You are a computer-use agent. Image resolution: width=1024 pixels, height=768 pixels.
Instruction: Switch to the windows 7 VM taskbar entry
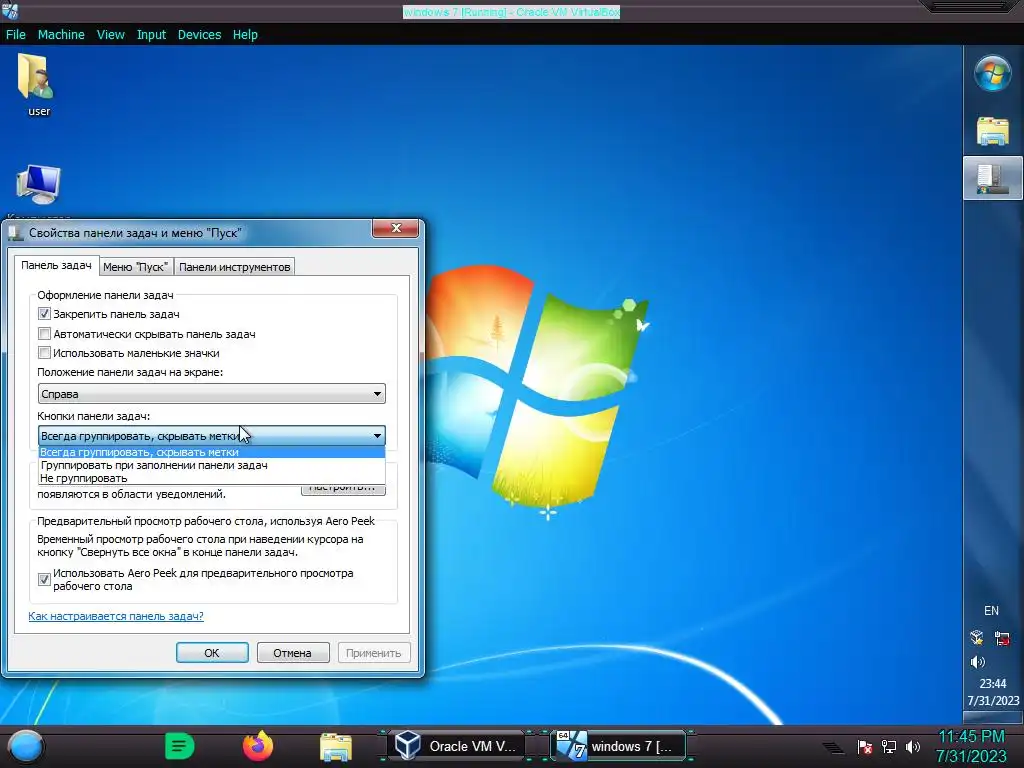pos(618,746)
